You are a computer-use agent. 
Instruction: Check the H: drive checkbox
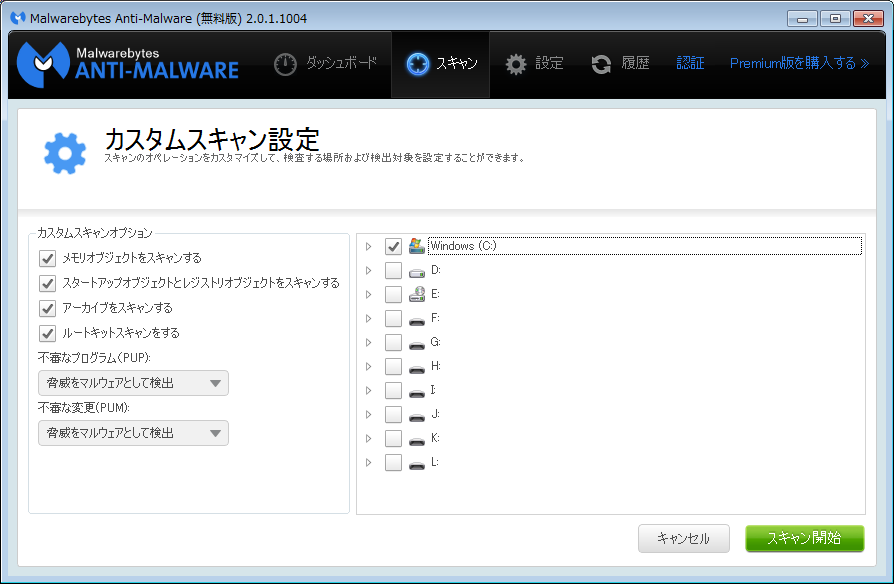pyautogui.click(x=393, y=366)
